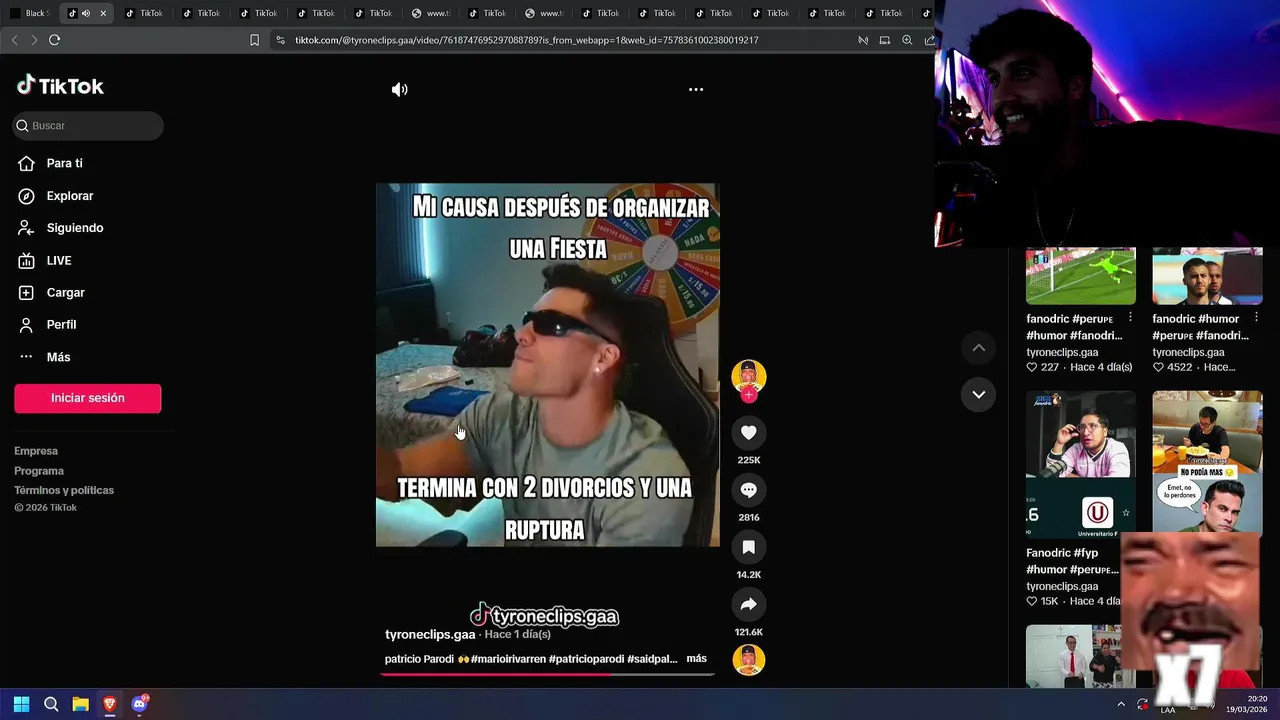Viewport: 1280px width, 720px height.
Task: Open Discord from taskbar
Action: tap(139, 704)
